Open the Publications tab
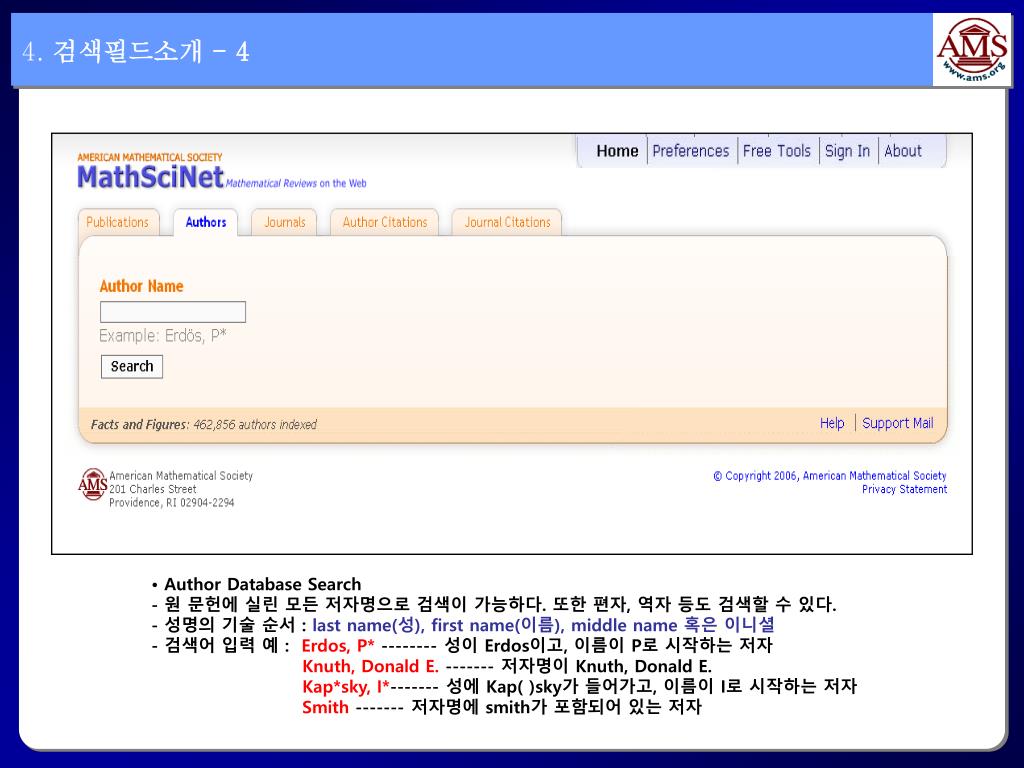Image resolution: width=1024 pixels, height=768 pixels. 118,222
